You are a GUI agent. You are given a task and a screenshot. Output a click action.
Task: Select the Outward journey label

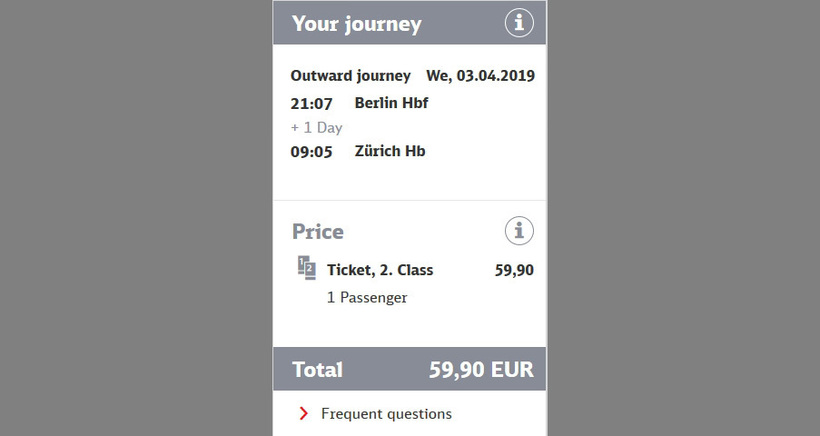[350, 76]
